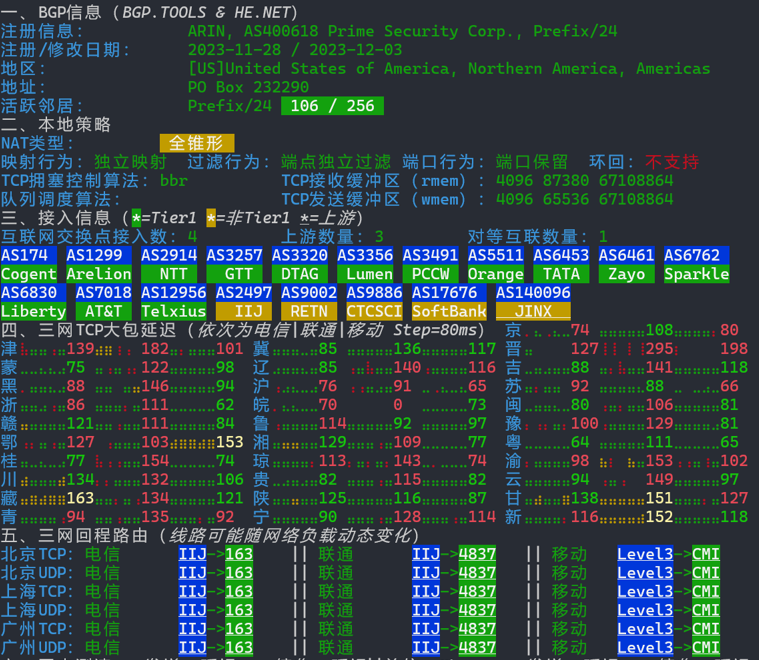Click the red 不支持 text
759x660 pixels.
(x=671, y=162)
